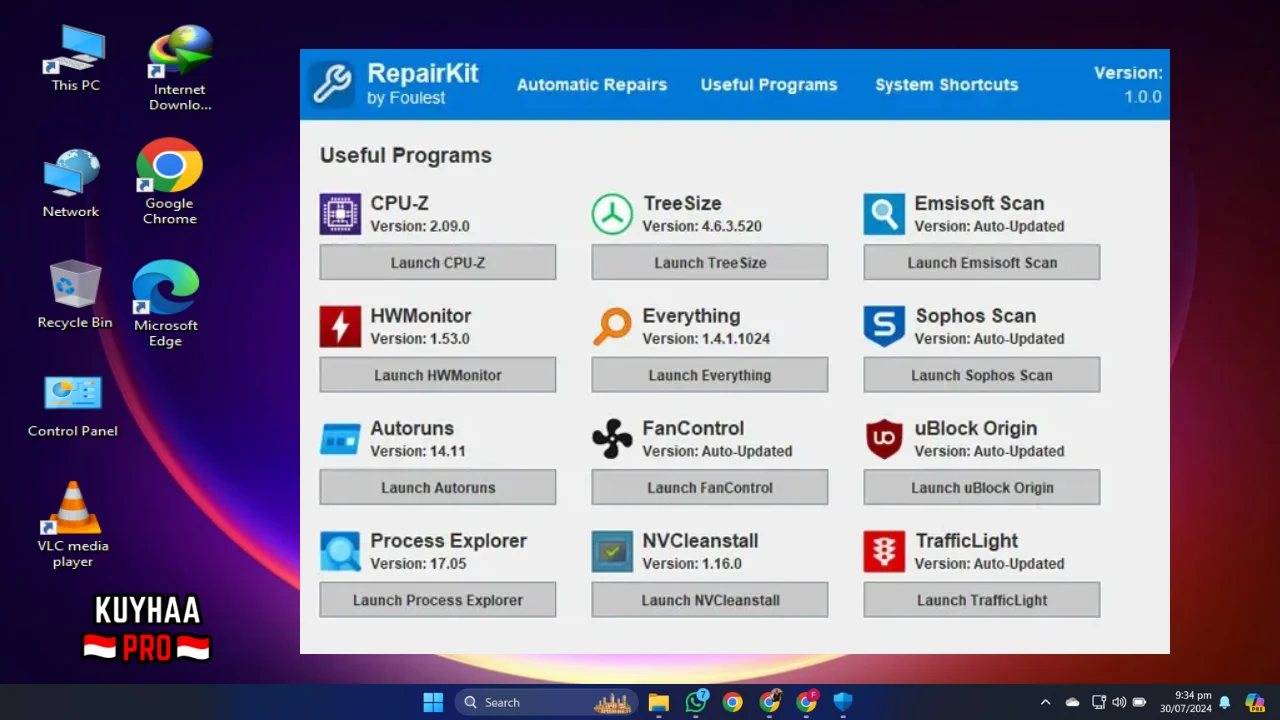Screen dimensions: 1280x720
Task: Click the "Version: 1.4.1.1024" text
Action: pyautogui.click(x=706, y=339)
